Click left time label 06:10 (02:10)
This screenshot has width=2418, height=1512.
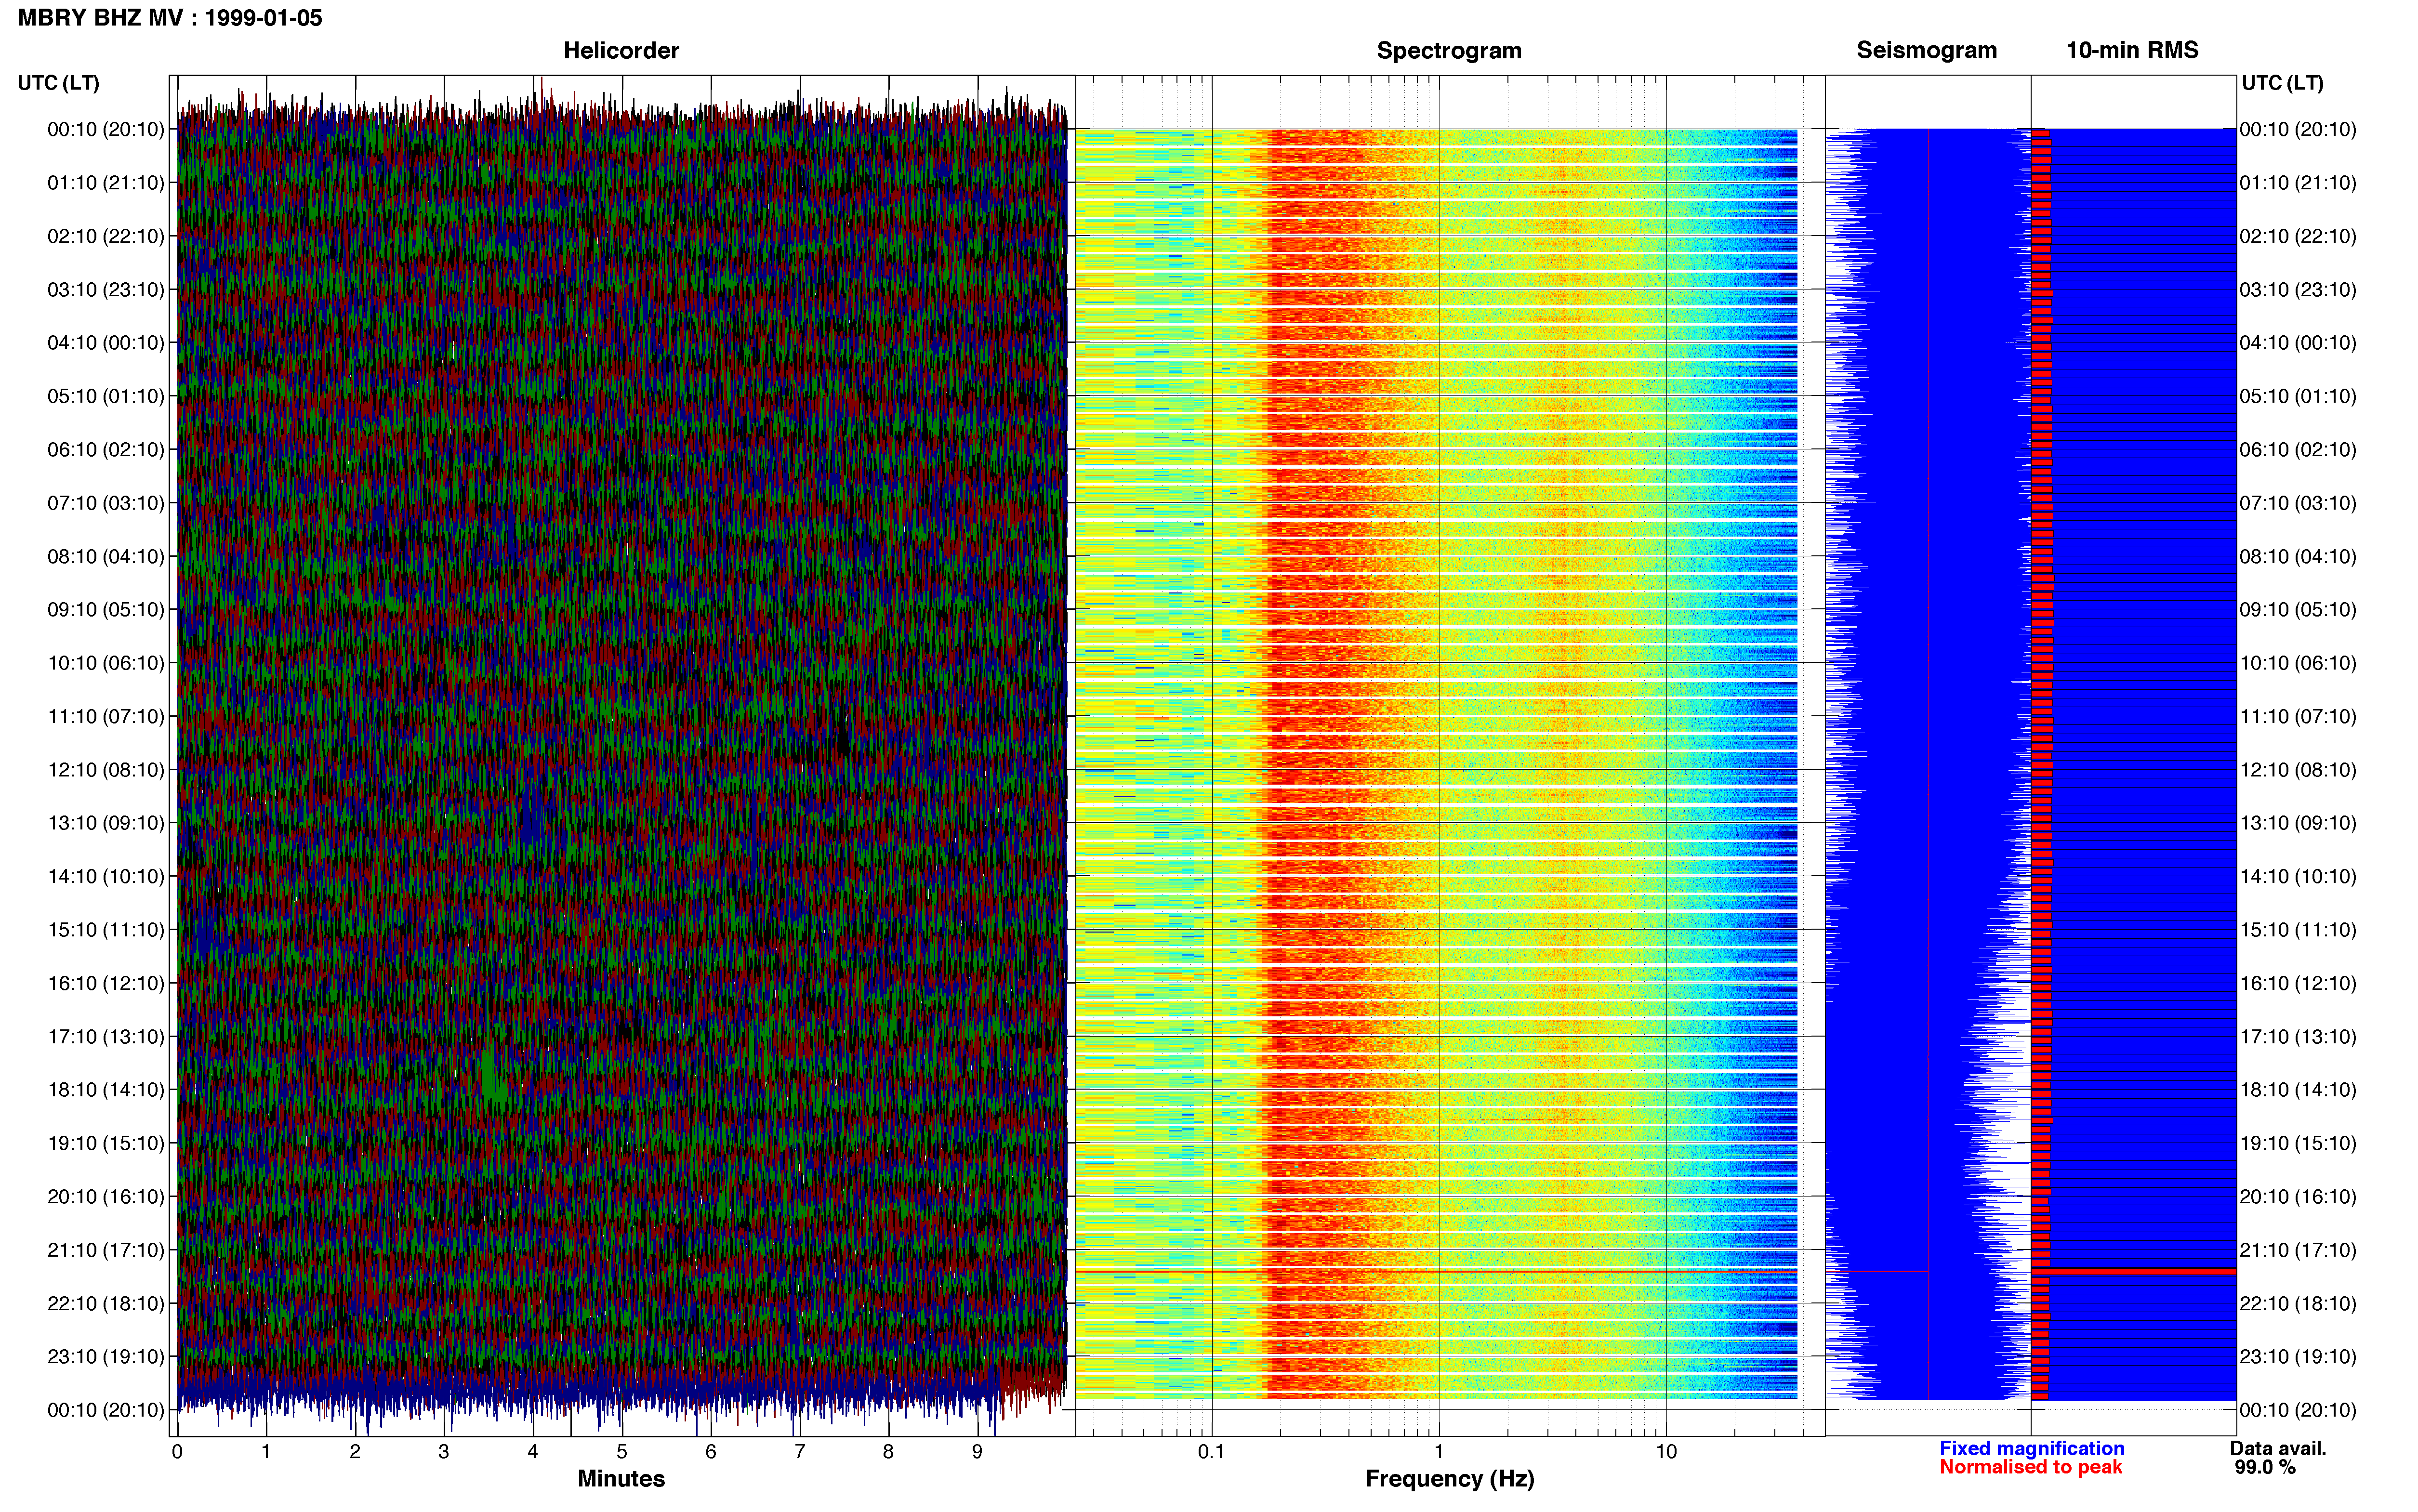pos(106,450)
